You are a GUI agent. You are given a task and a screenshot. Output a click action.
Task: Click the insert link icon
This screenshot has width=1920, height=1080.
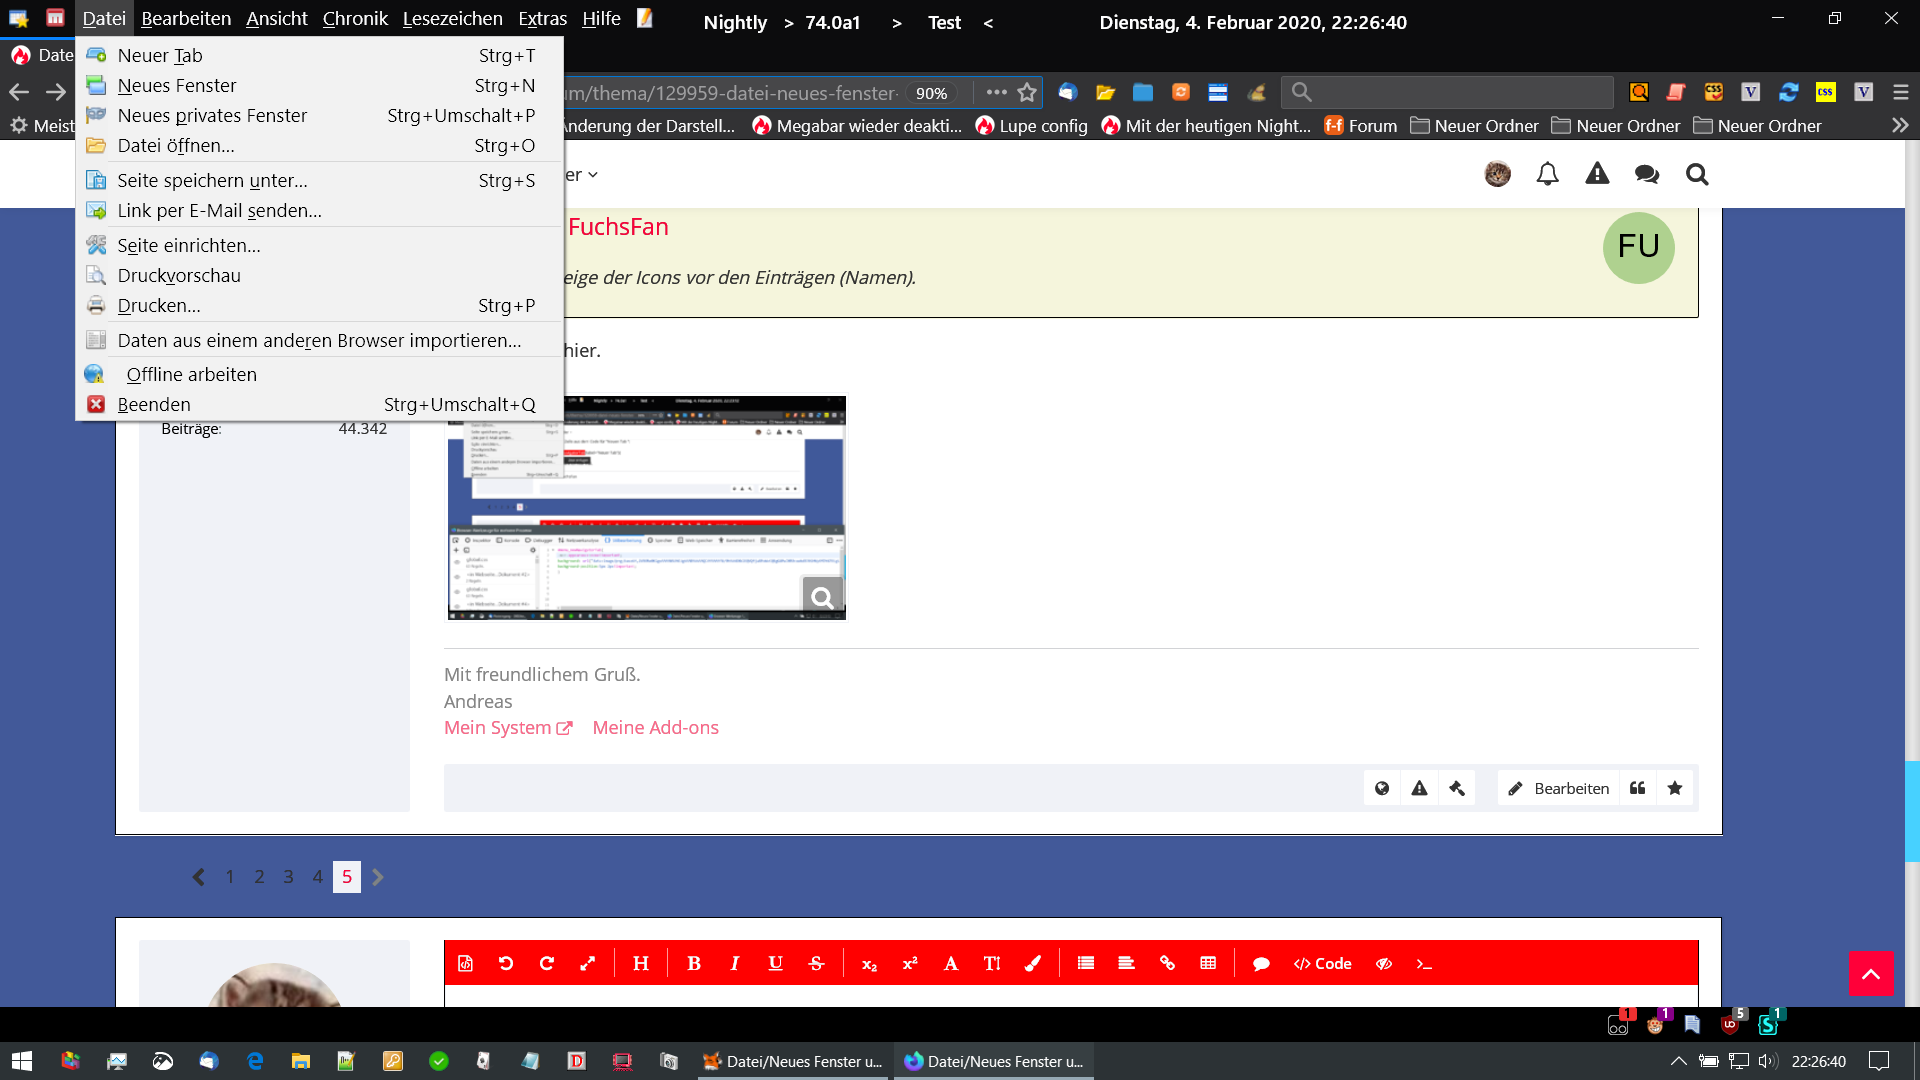tap(1167, 963)
